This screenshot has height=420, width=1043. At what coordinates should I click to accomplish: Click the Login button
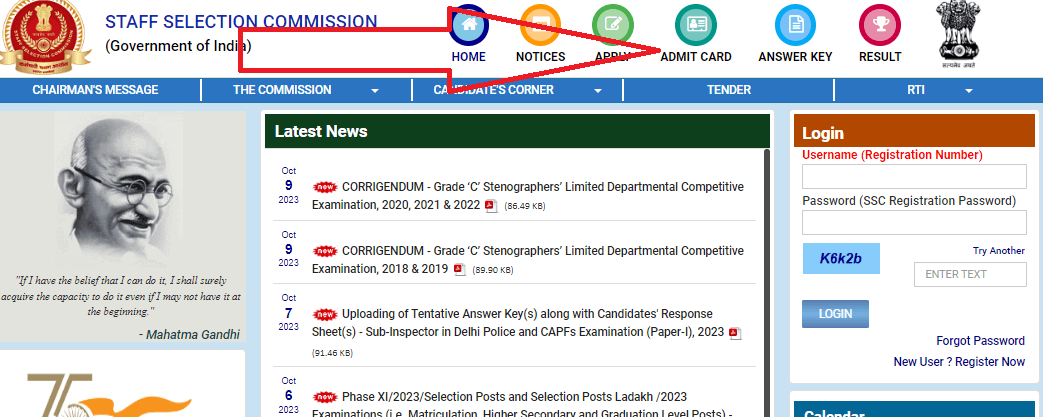pos(835,314)
